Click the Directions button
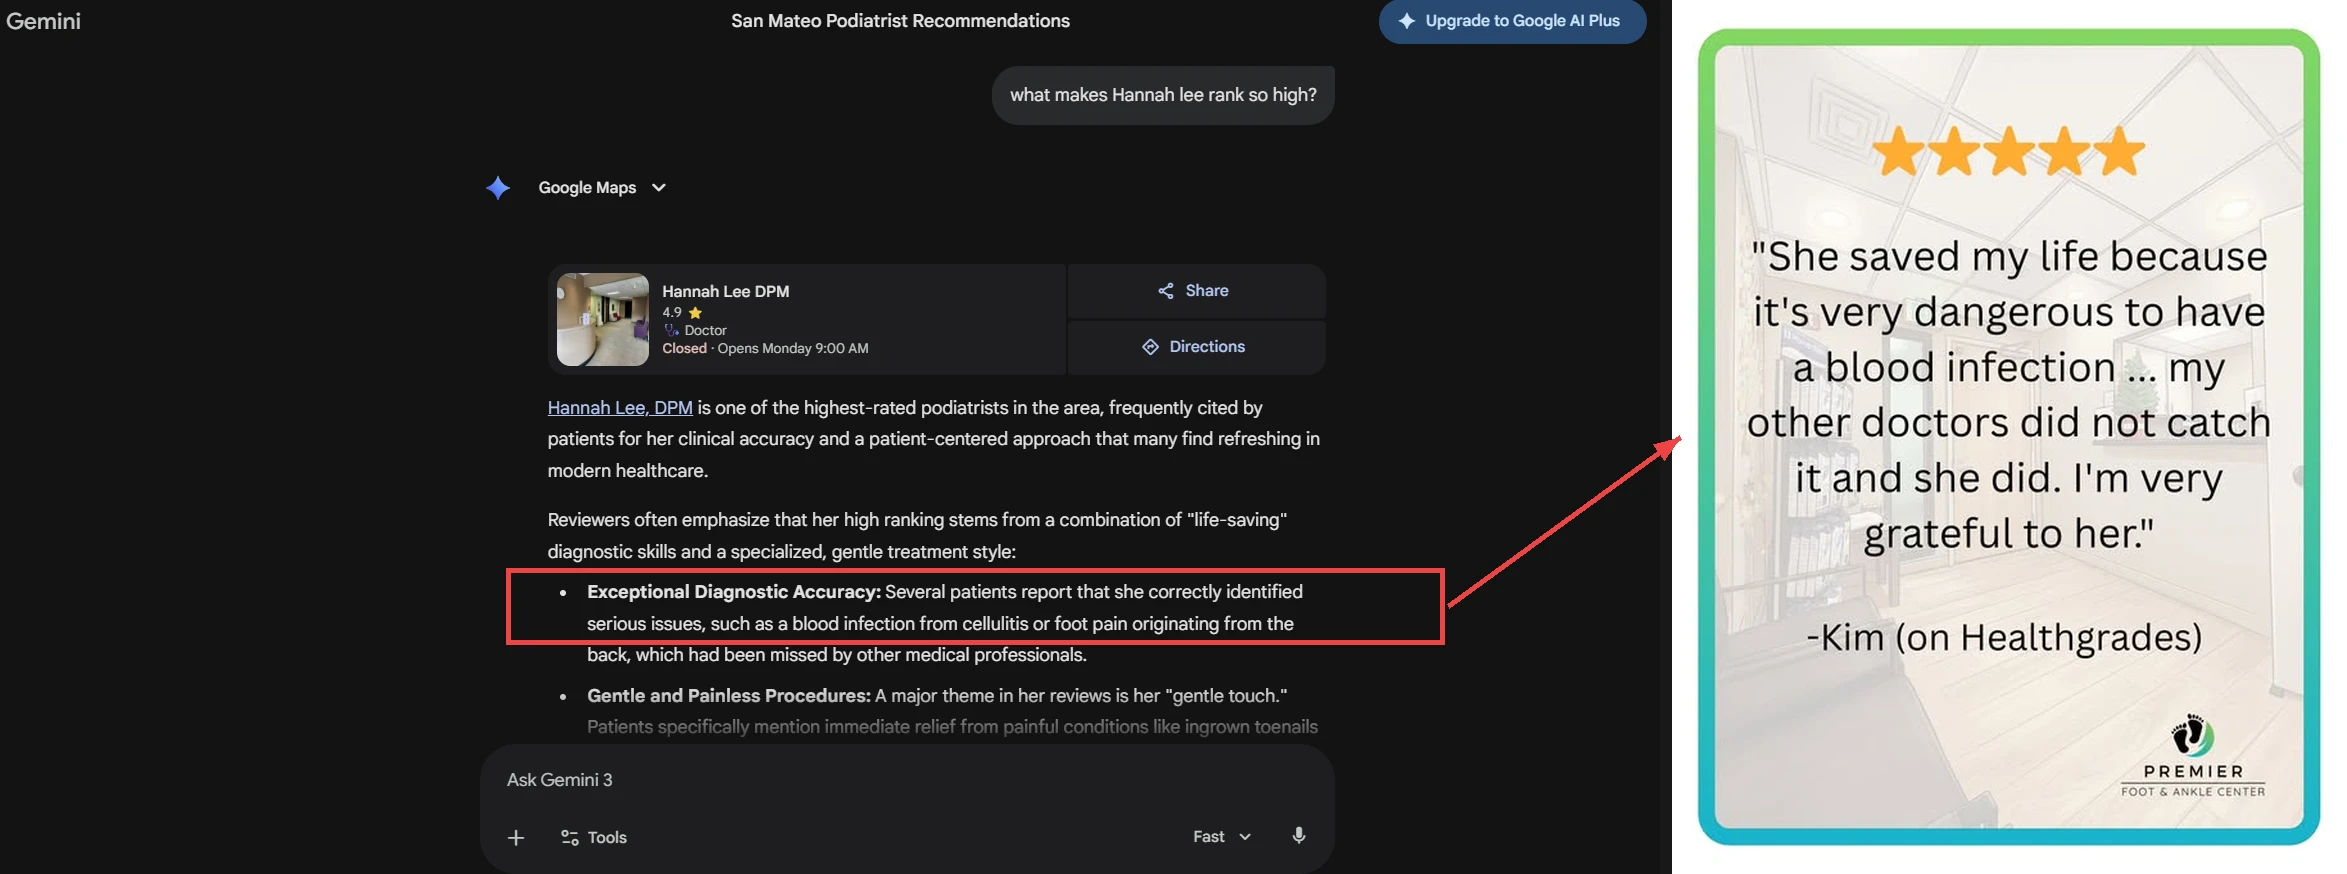 coord(1196,347)
